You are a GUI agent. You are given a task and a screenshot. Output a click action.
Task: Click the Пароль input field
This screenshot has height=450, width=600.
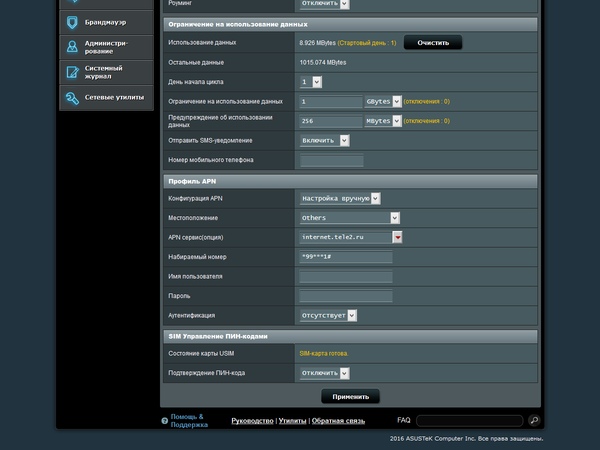[346, 296]
